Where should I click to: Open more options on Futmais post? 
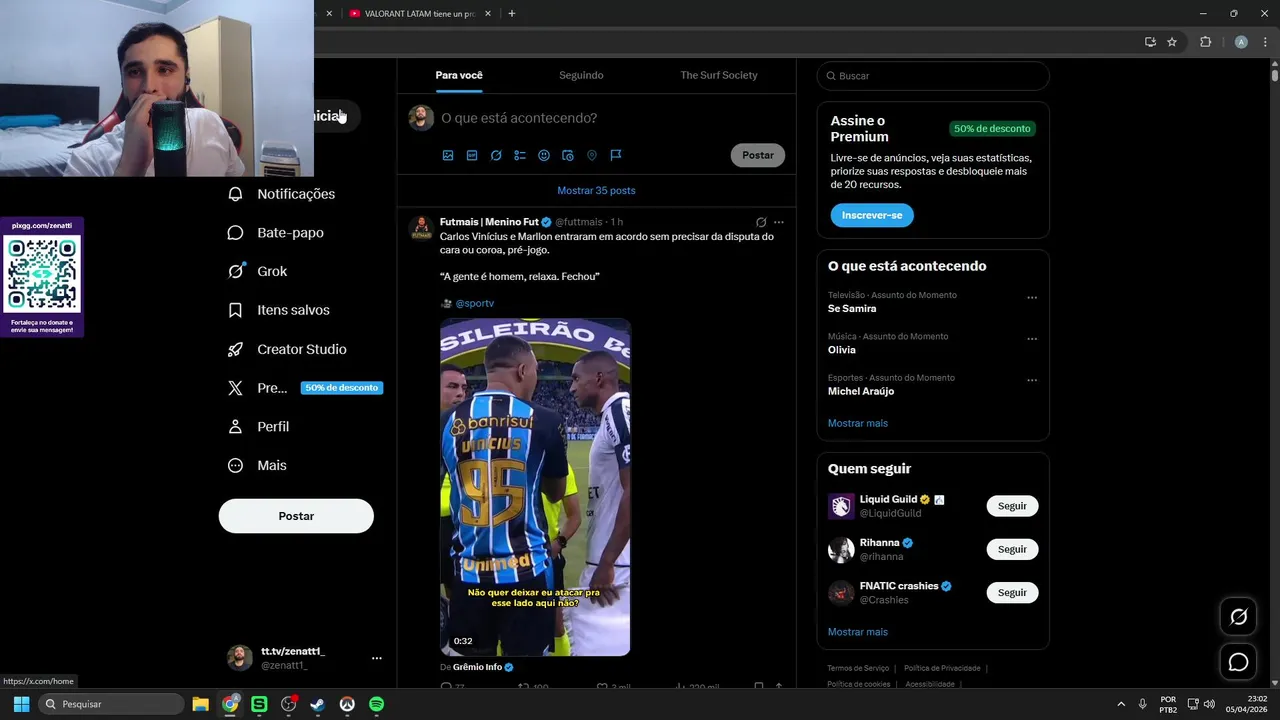779,222
